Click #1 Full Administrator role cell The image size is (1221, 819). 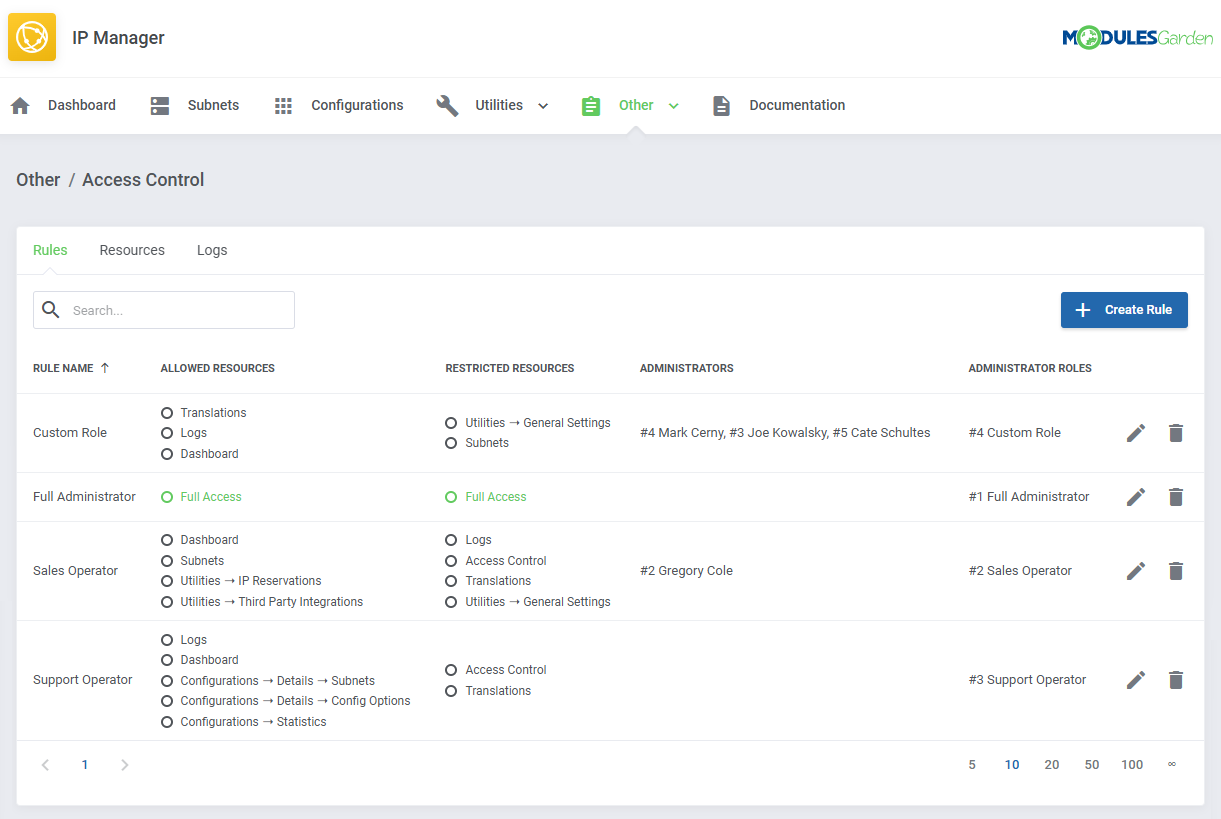click(x=1029, y=497)
